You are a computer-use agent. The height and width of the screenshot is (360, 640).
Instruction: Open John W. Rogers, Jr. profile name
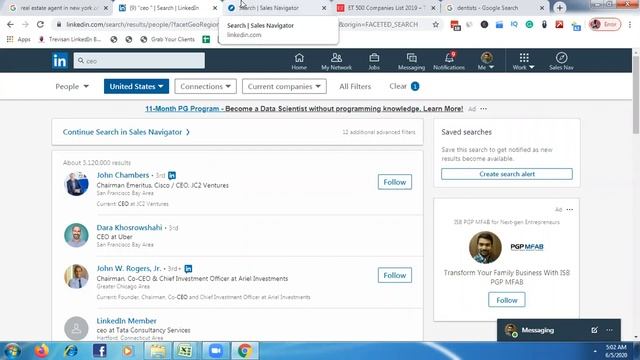coord(129,268)
